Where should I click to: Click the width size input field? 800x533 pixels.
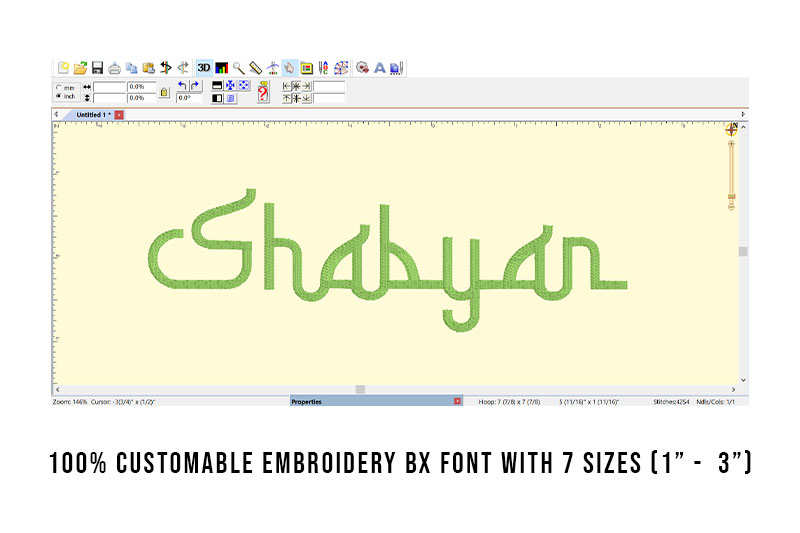click(x=109, y=87)
